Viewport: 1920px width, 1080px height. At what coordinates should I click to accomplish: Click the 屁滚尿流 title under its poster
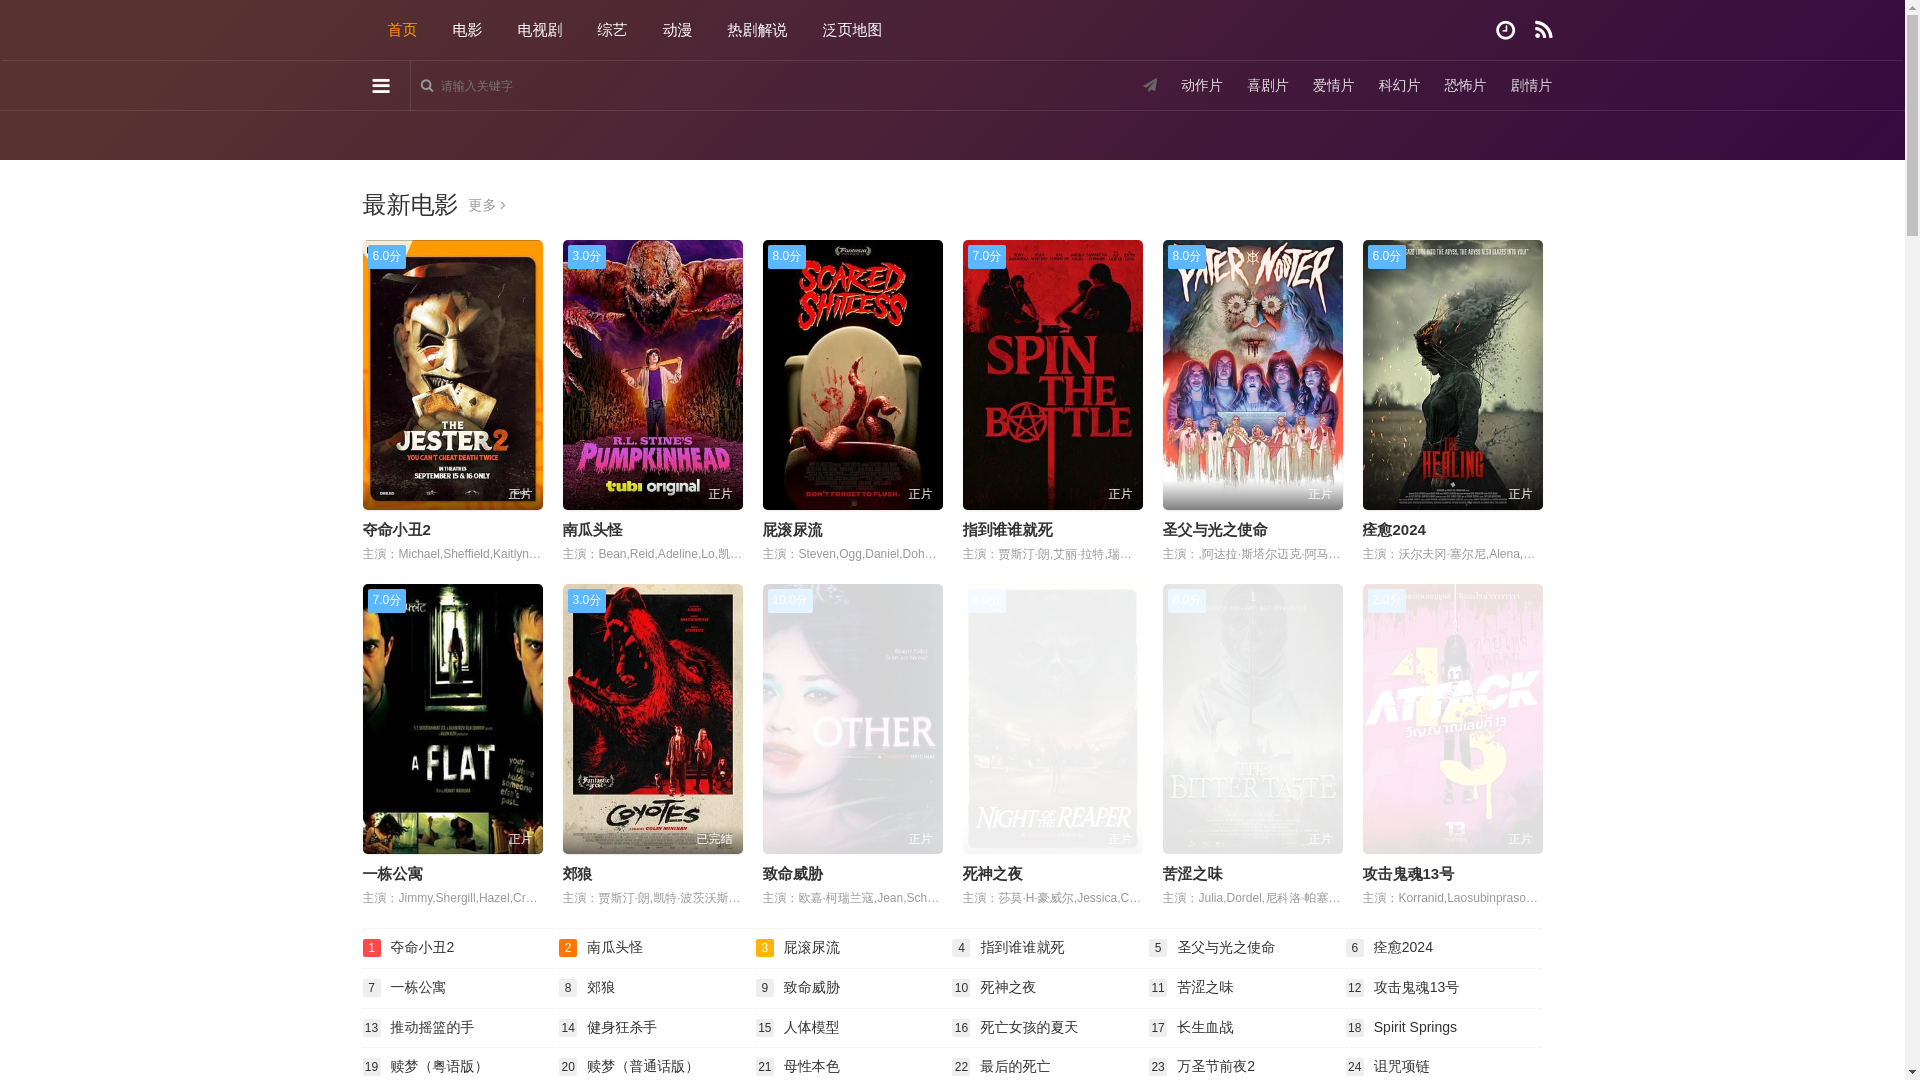click(793, 530)
